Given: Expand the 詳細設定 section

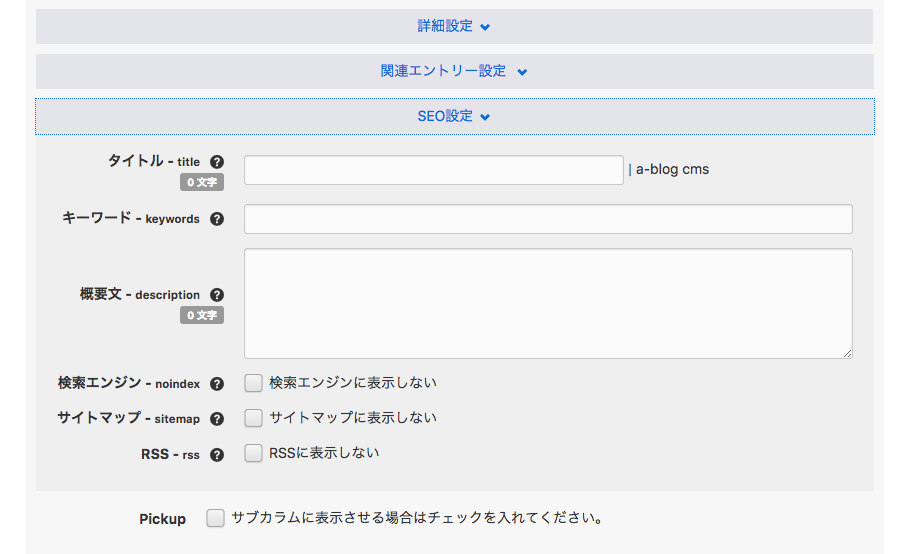Looking at the screenshot, I should [x=454, y=27].
